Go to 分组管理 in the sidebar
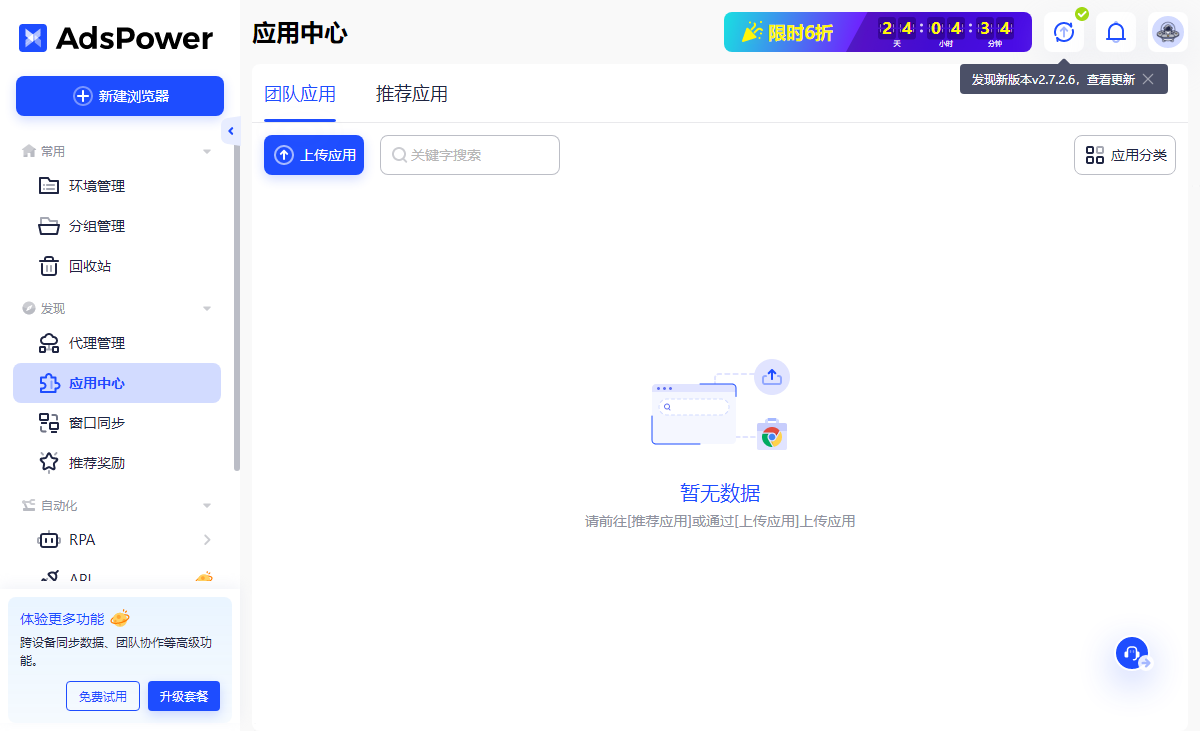This screenshot has width=1200, height=731. [97, 226]
